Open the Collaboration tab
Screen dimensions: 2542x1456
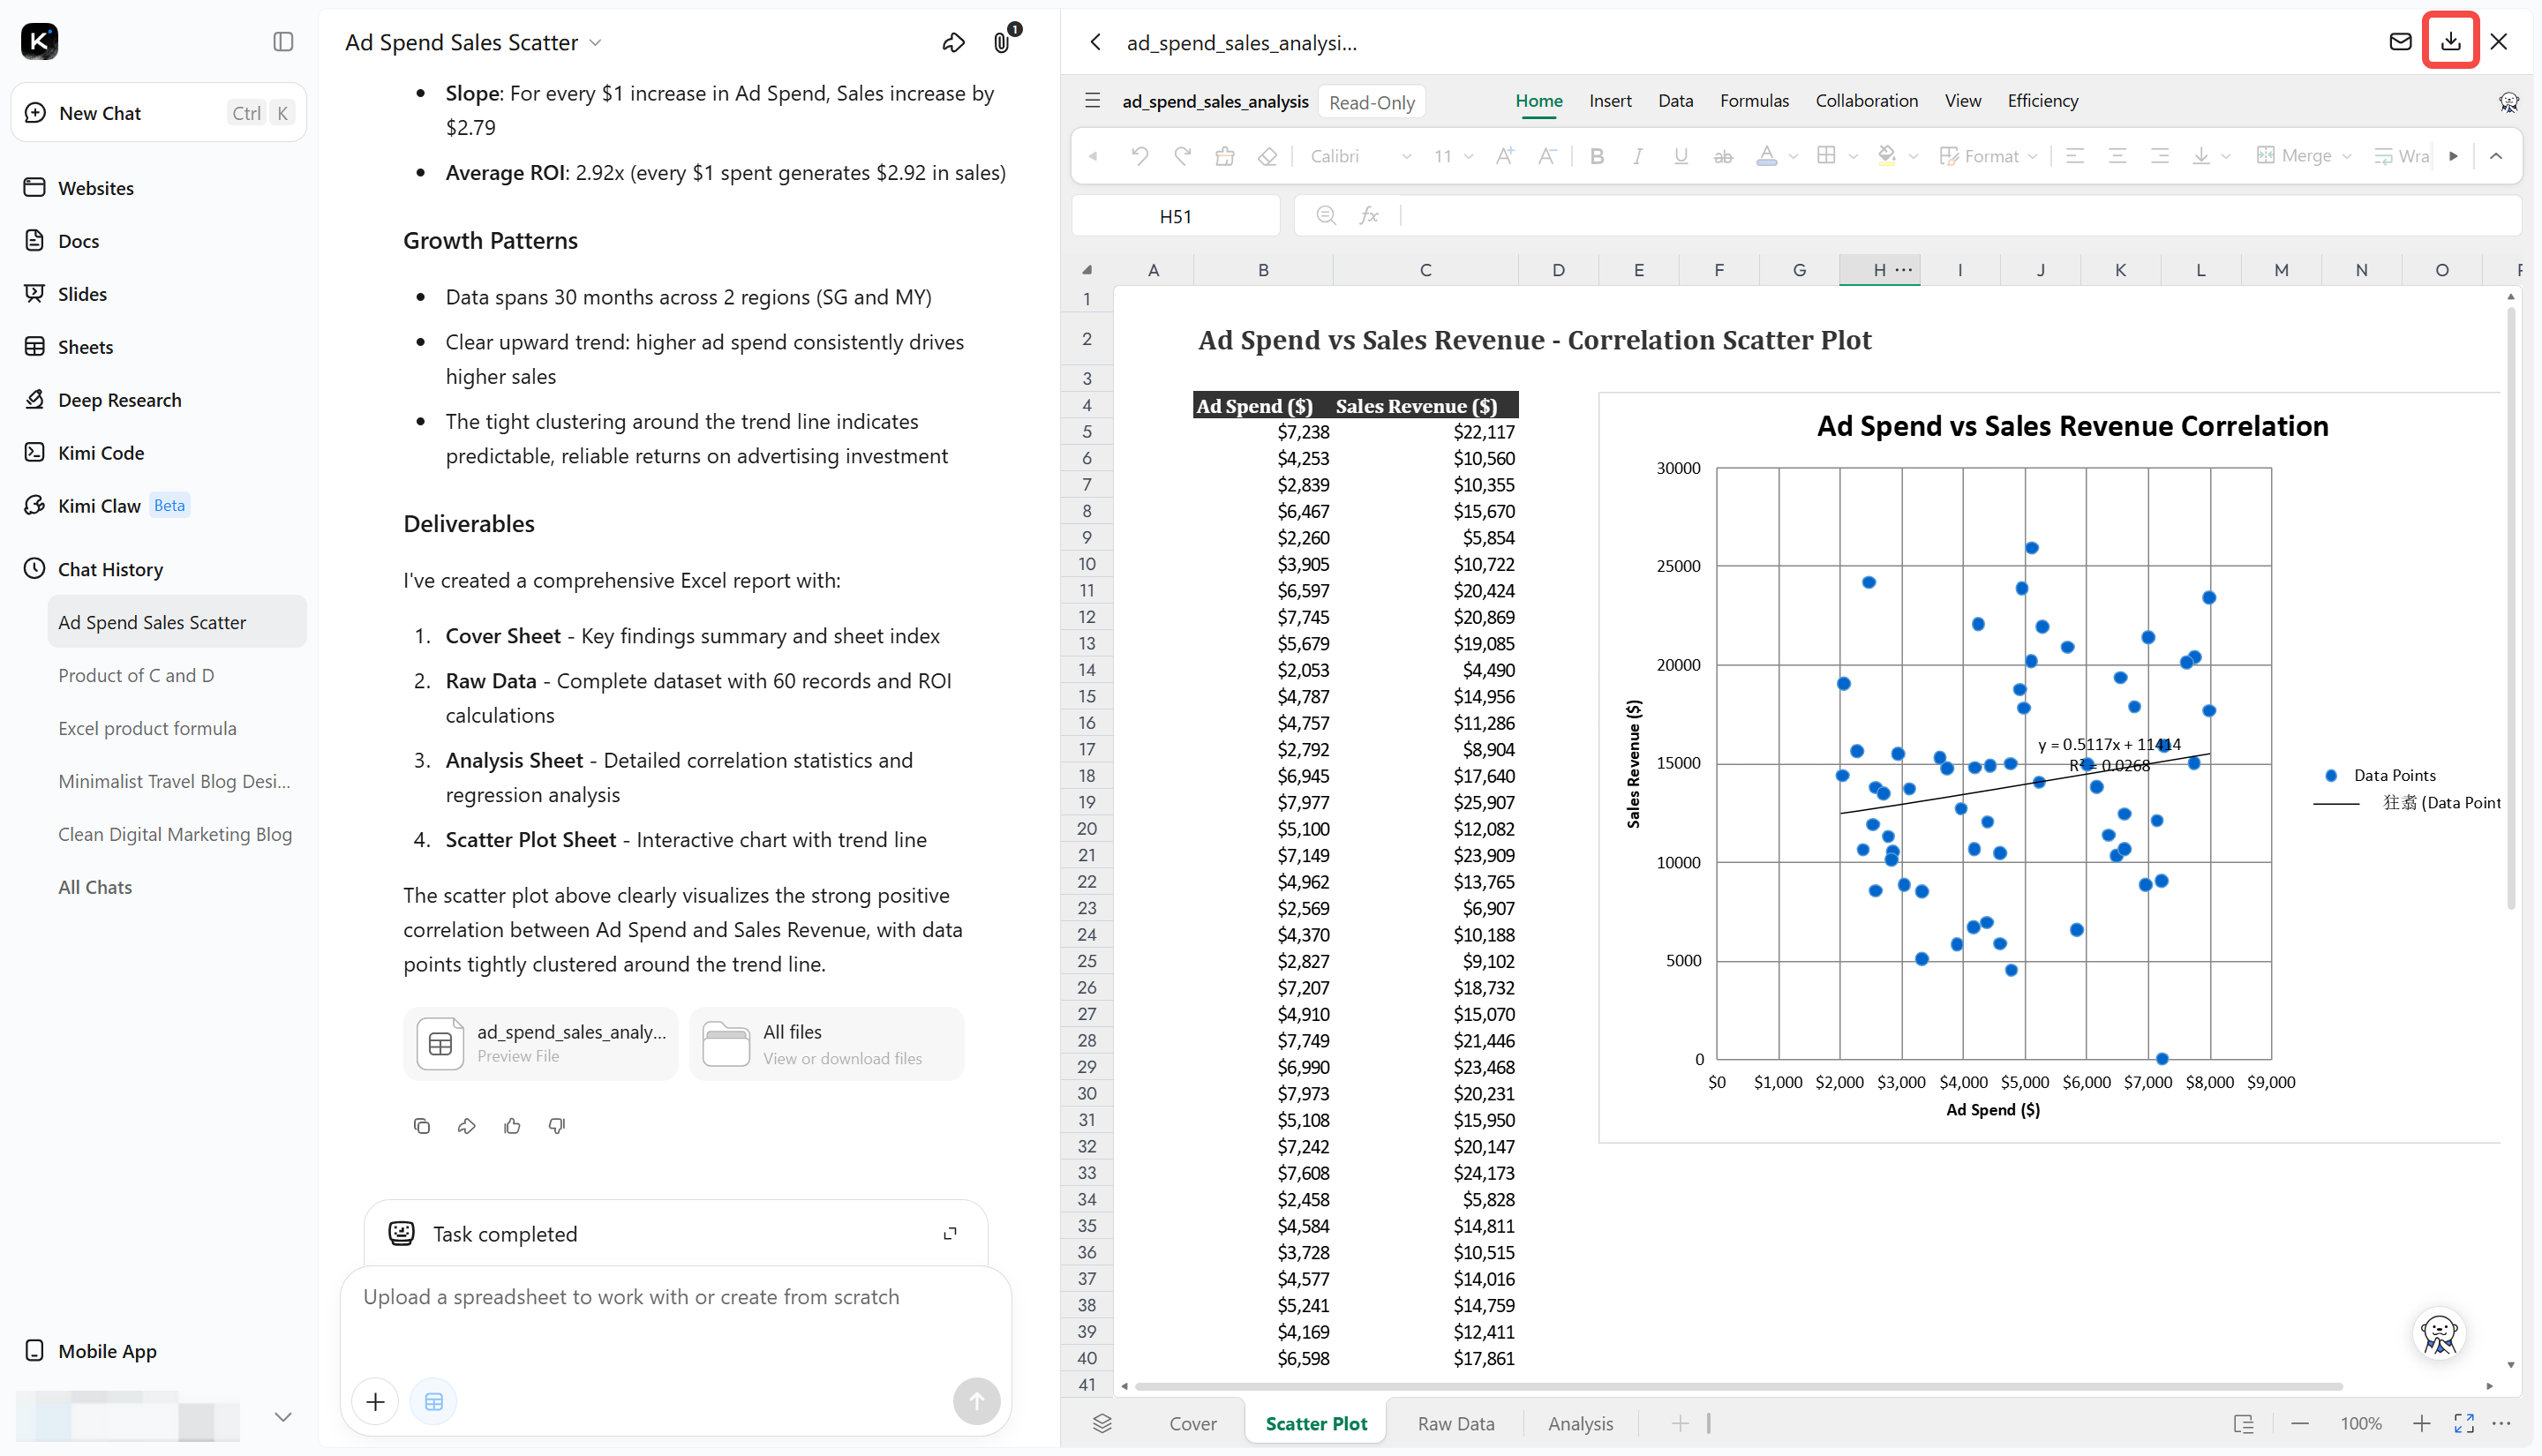pos(1866,101)
